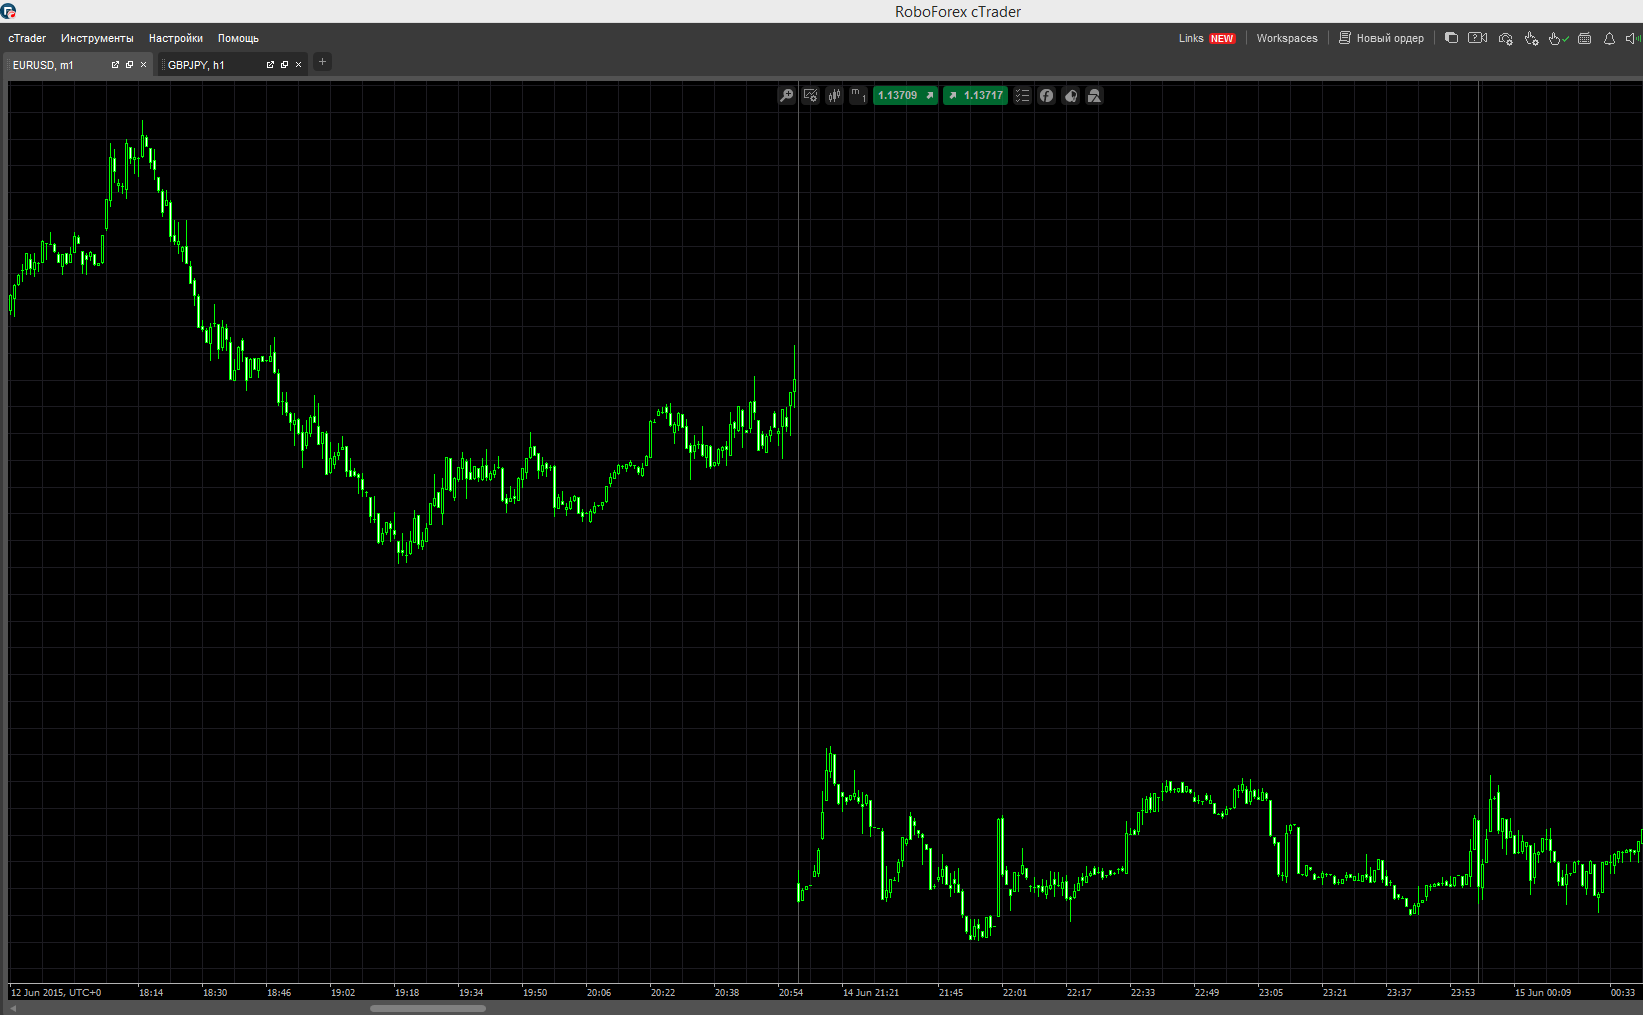Click the 15 Jun 00:09 time axis label
This screenshot has height=1015, width=1643.
(1542, 993)
